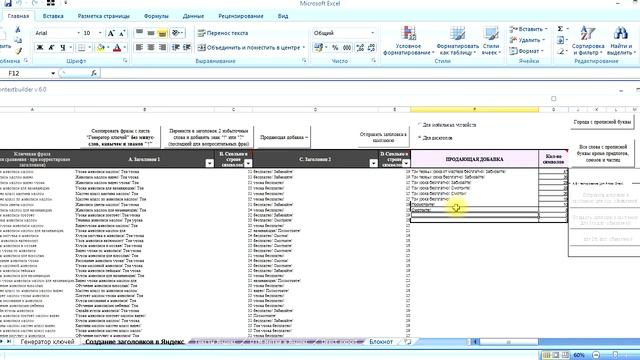Apply percent number format
The image size is (640, 360).
(x=335, y=48)
